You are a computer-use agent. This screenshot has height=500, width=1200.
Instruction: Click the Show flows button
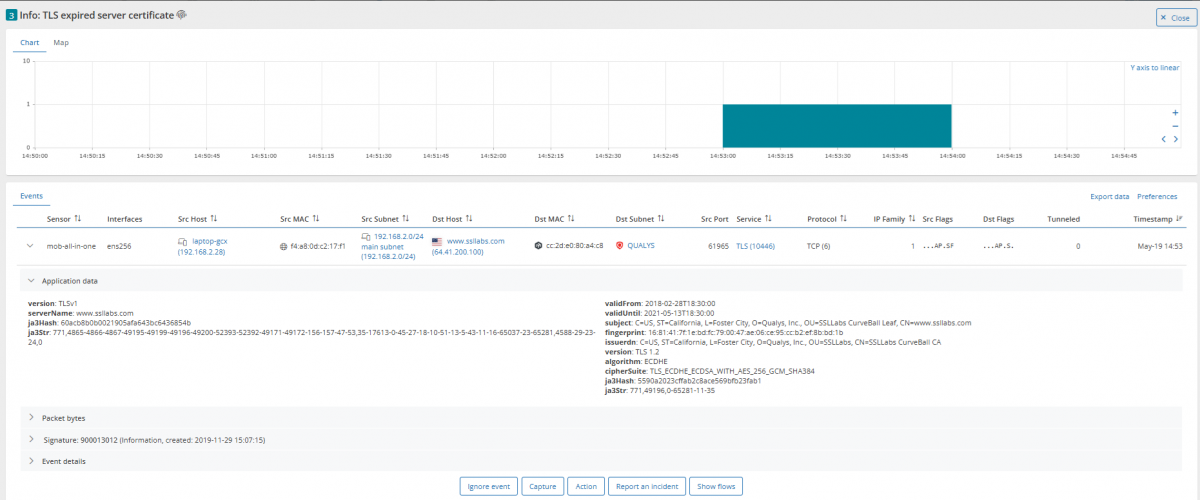pos(716,487)
